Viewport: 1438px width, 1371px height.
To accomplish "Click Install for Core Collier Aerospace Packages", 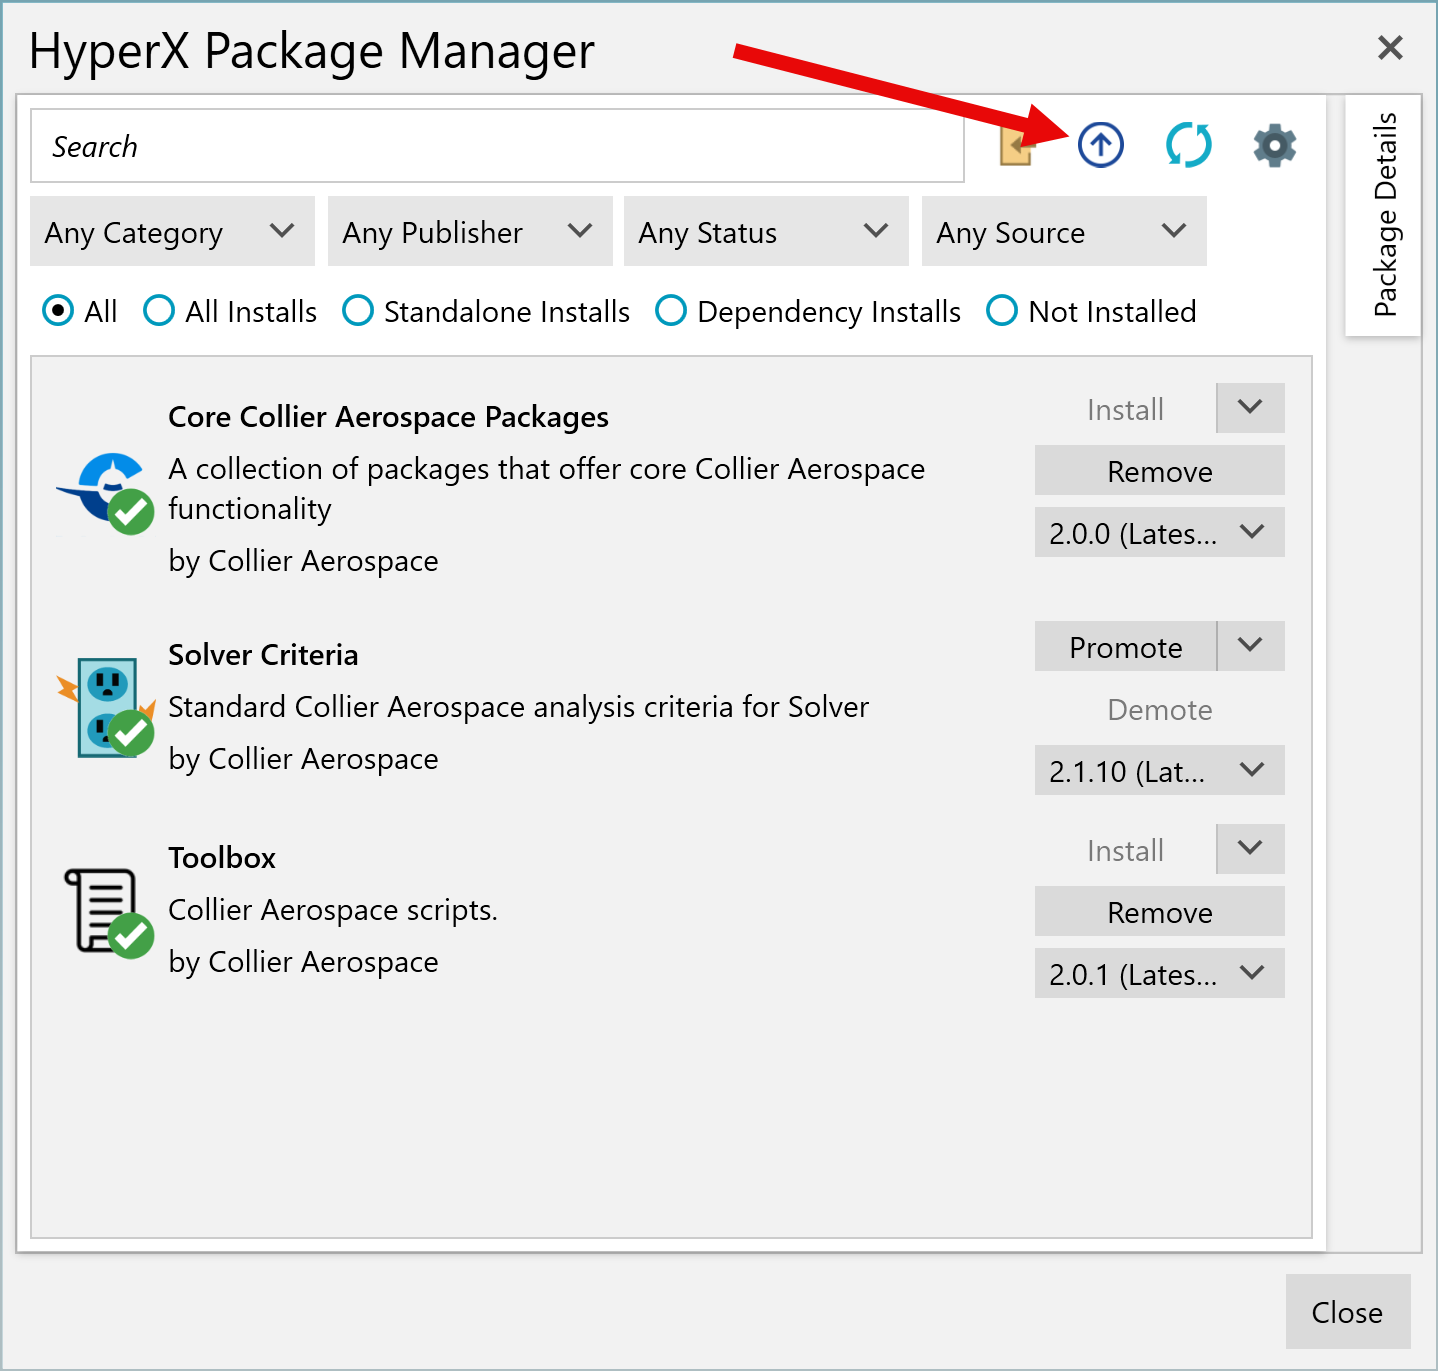I will click(1125, 408).
